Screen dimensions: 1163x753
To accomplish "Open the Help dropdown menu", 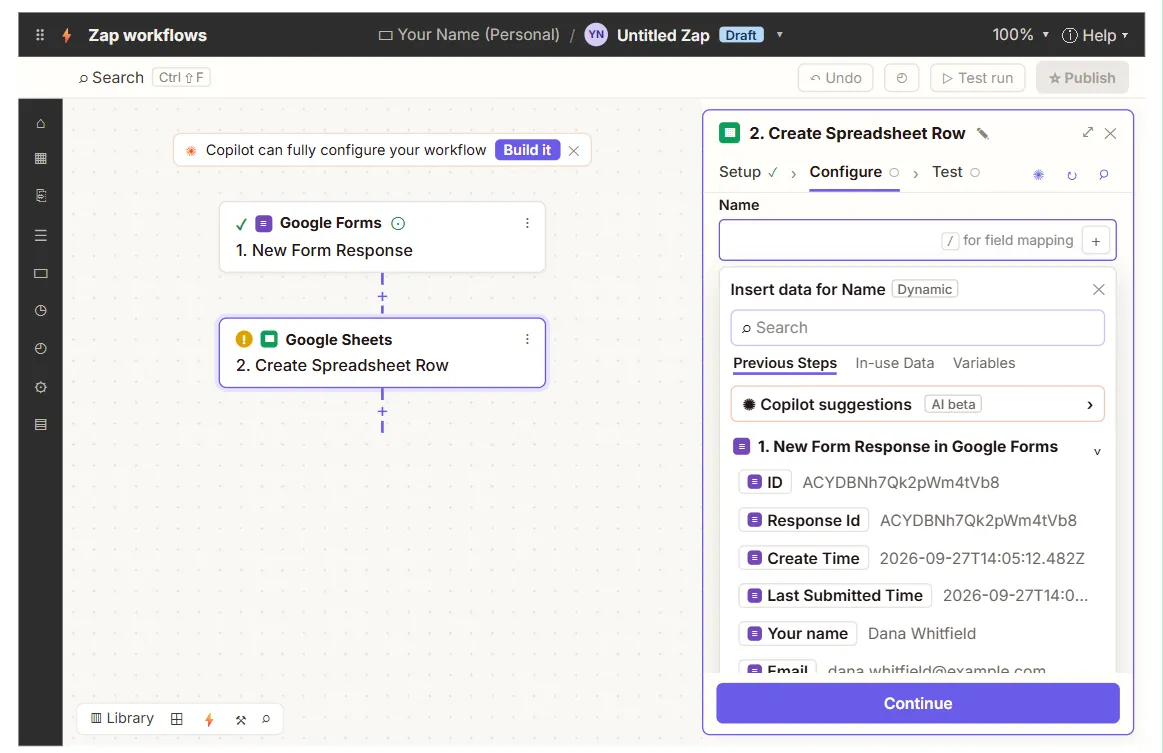I will pos(1095,35).
